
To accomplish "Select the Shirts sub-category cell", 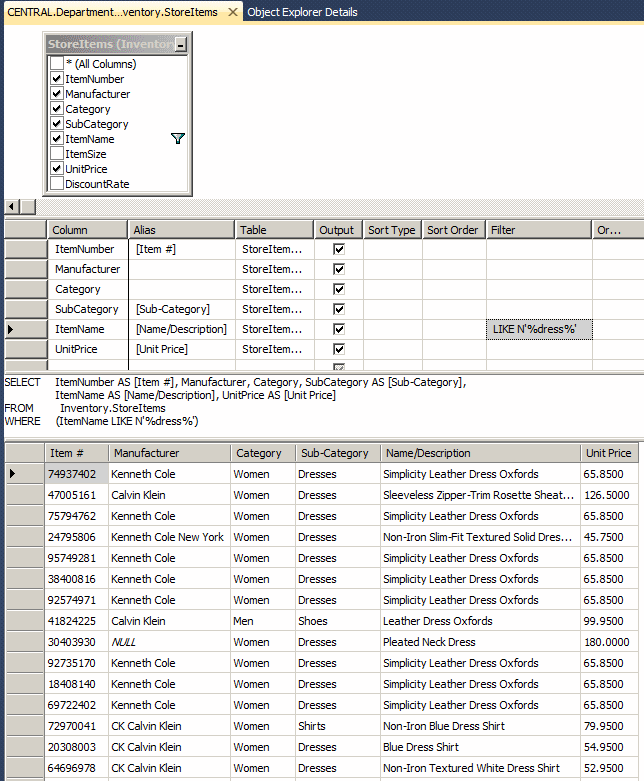I will (x=338, y=726).
